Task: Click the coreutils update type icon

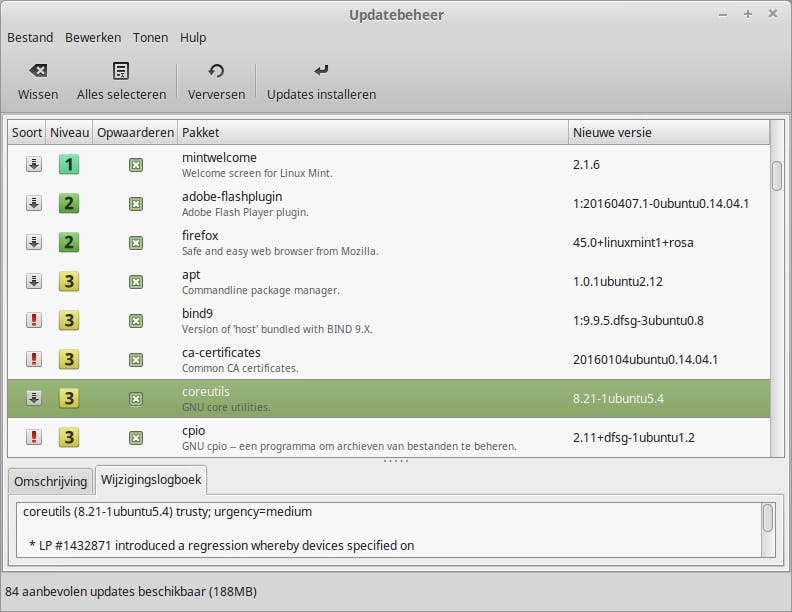Action: point(34,398)
